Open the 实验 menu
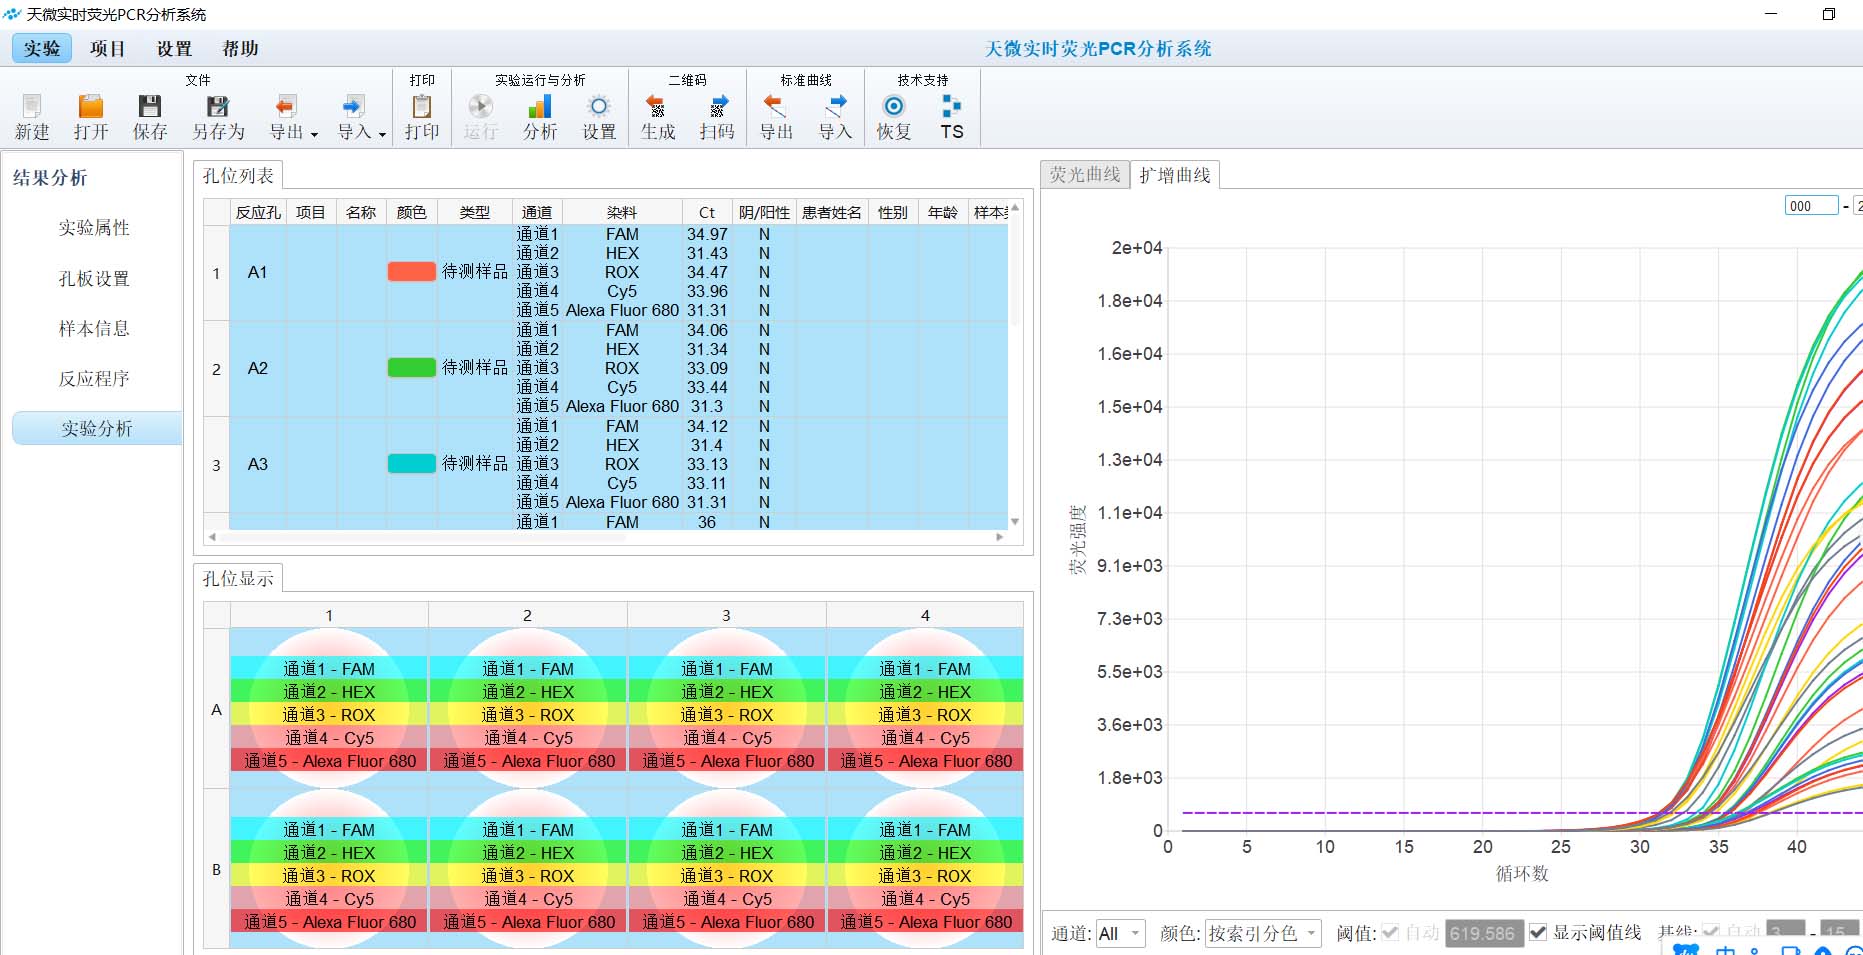The height and width of the screenshot is (955, 1863). tap(42, 48)
